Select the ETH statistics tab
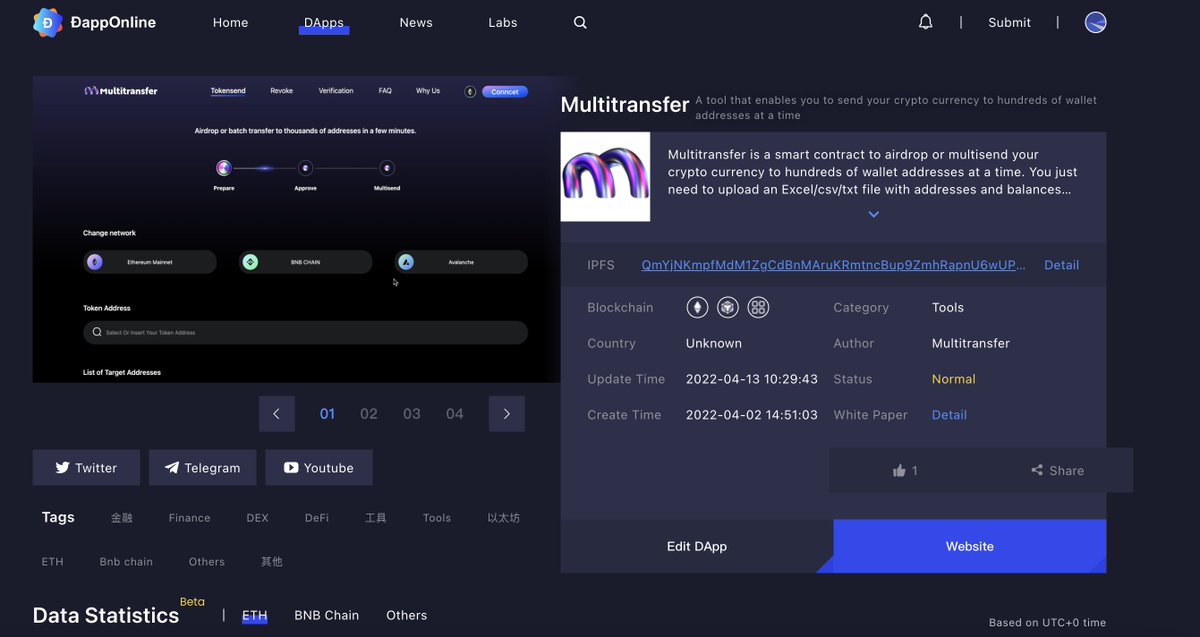Viewport: 1200px width, 637px height. 255,615
